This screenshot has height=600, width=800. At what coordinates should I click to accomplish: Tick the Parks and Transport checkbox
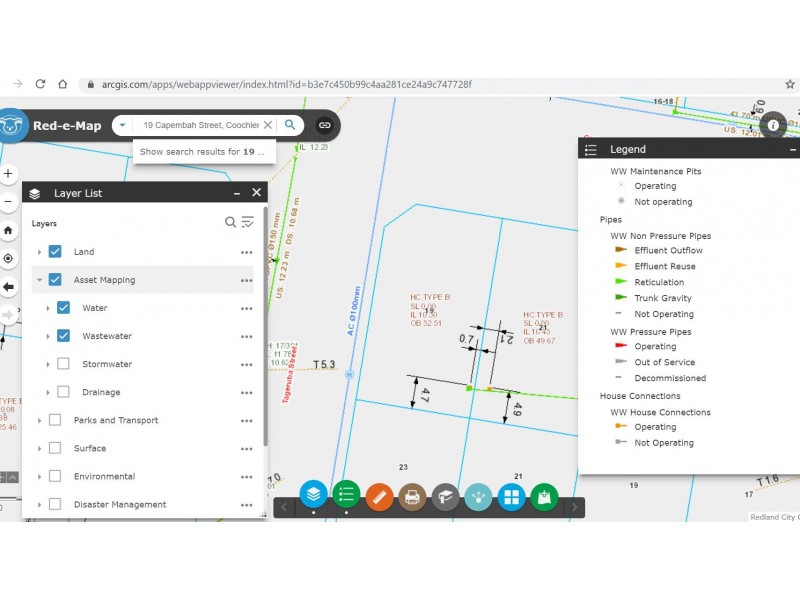click(x=55, y=420)
